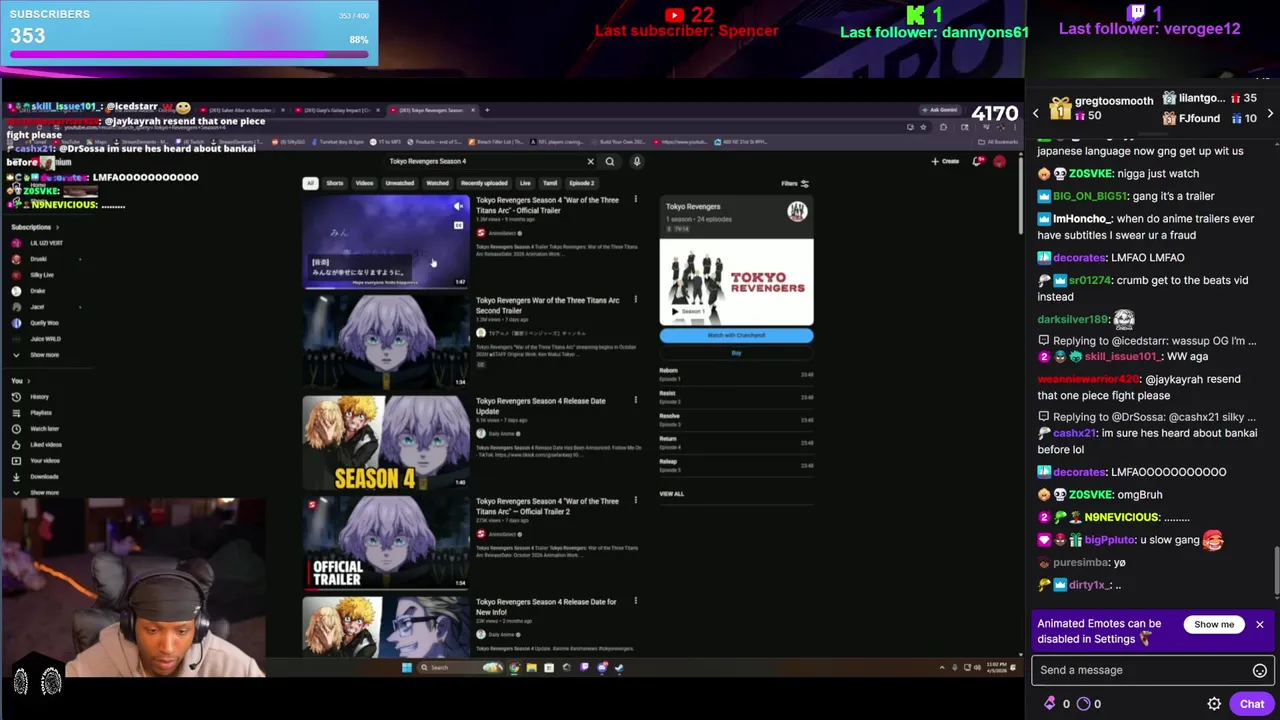This screenshot has width=1280, height=720.
Task: Open options menu for Official Trailer 2 result
Action: pos(635,501)
